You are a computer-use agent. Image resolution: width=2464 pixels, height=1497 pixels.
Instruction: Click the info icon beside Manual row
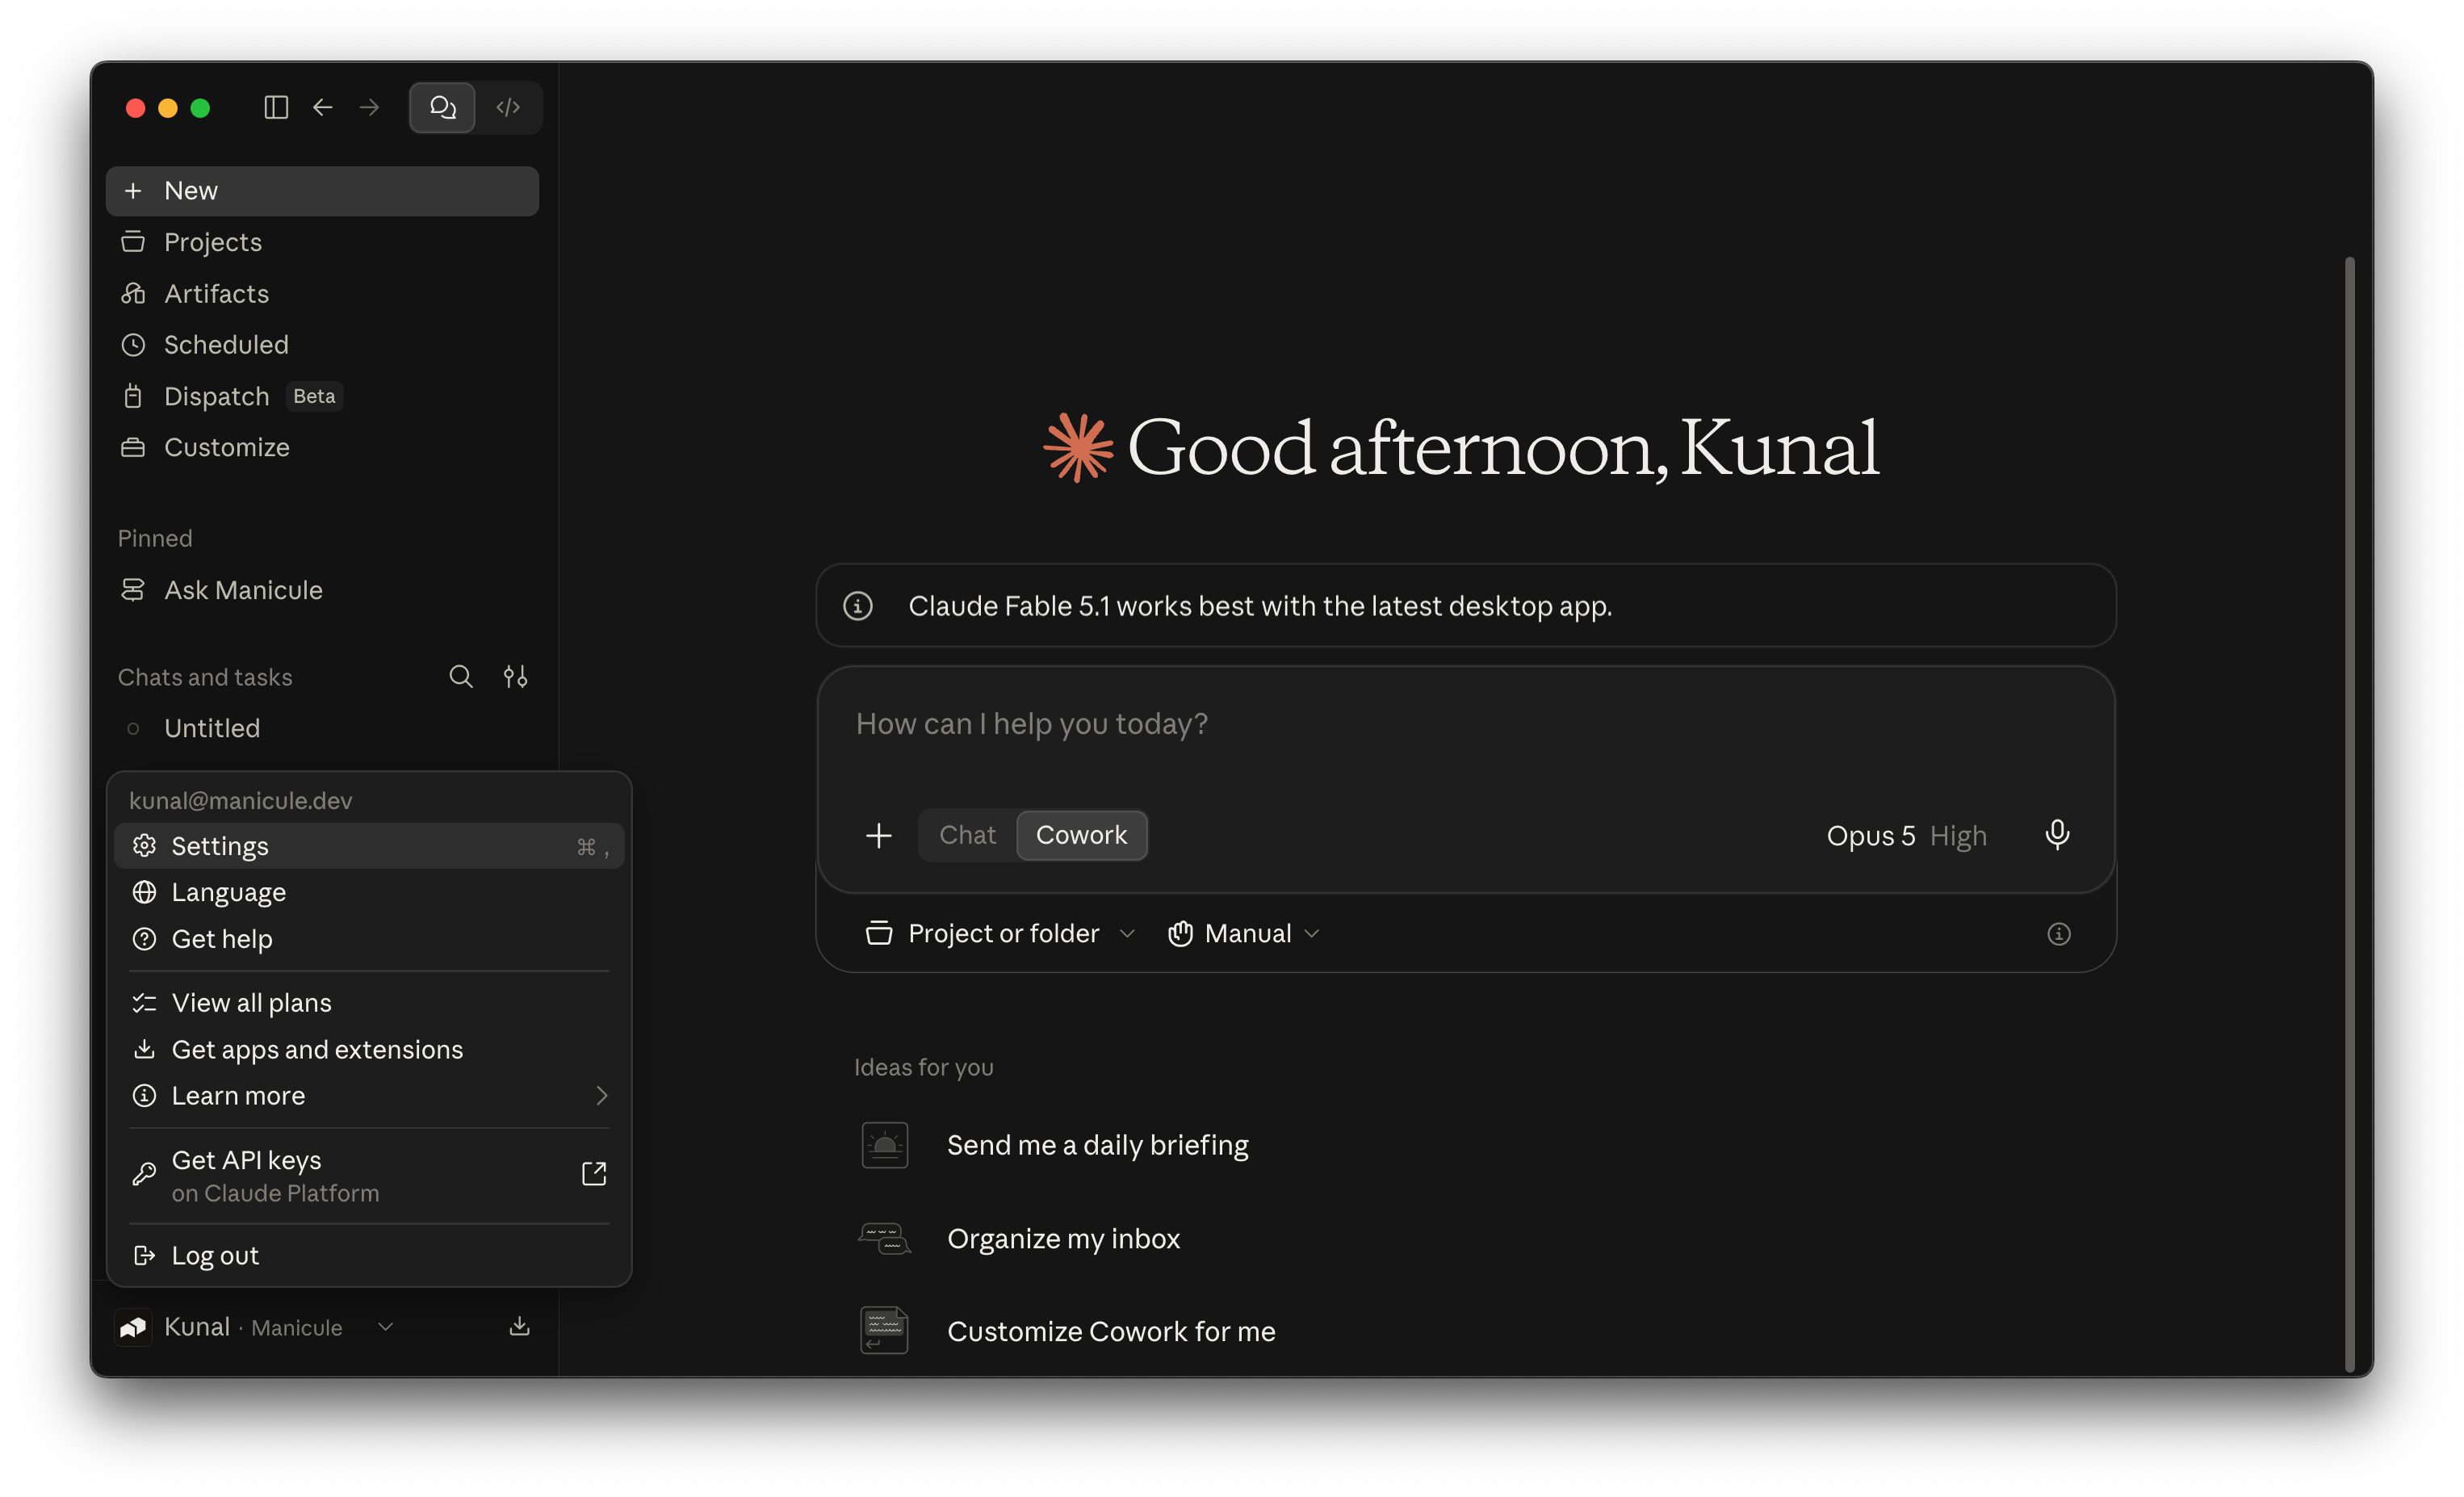pos(2059,934)
